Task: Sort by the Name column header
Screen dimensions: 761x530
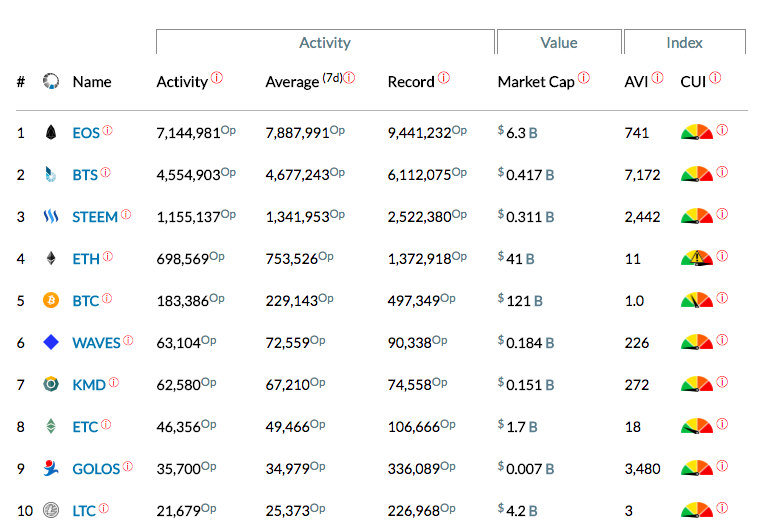Action: pyautogui.click(x=92, y=82)
